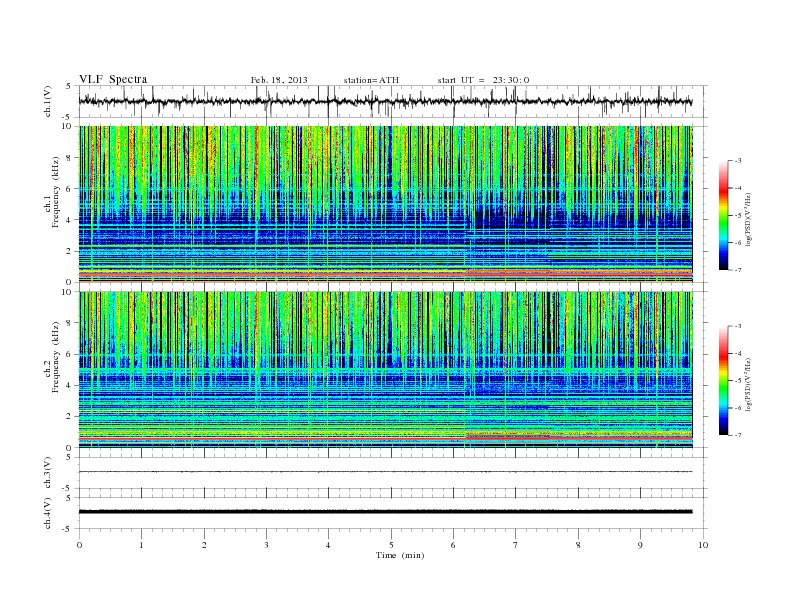792x612 pixels.
Task: Click the ch.2 color bar "log(PSD)(V²/Hz)" label
Action: (749, 383)
